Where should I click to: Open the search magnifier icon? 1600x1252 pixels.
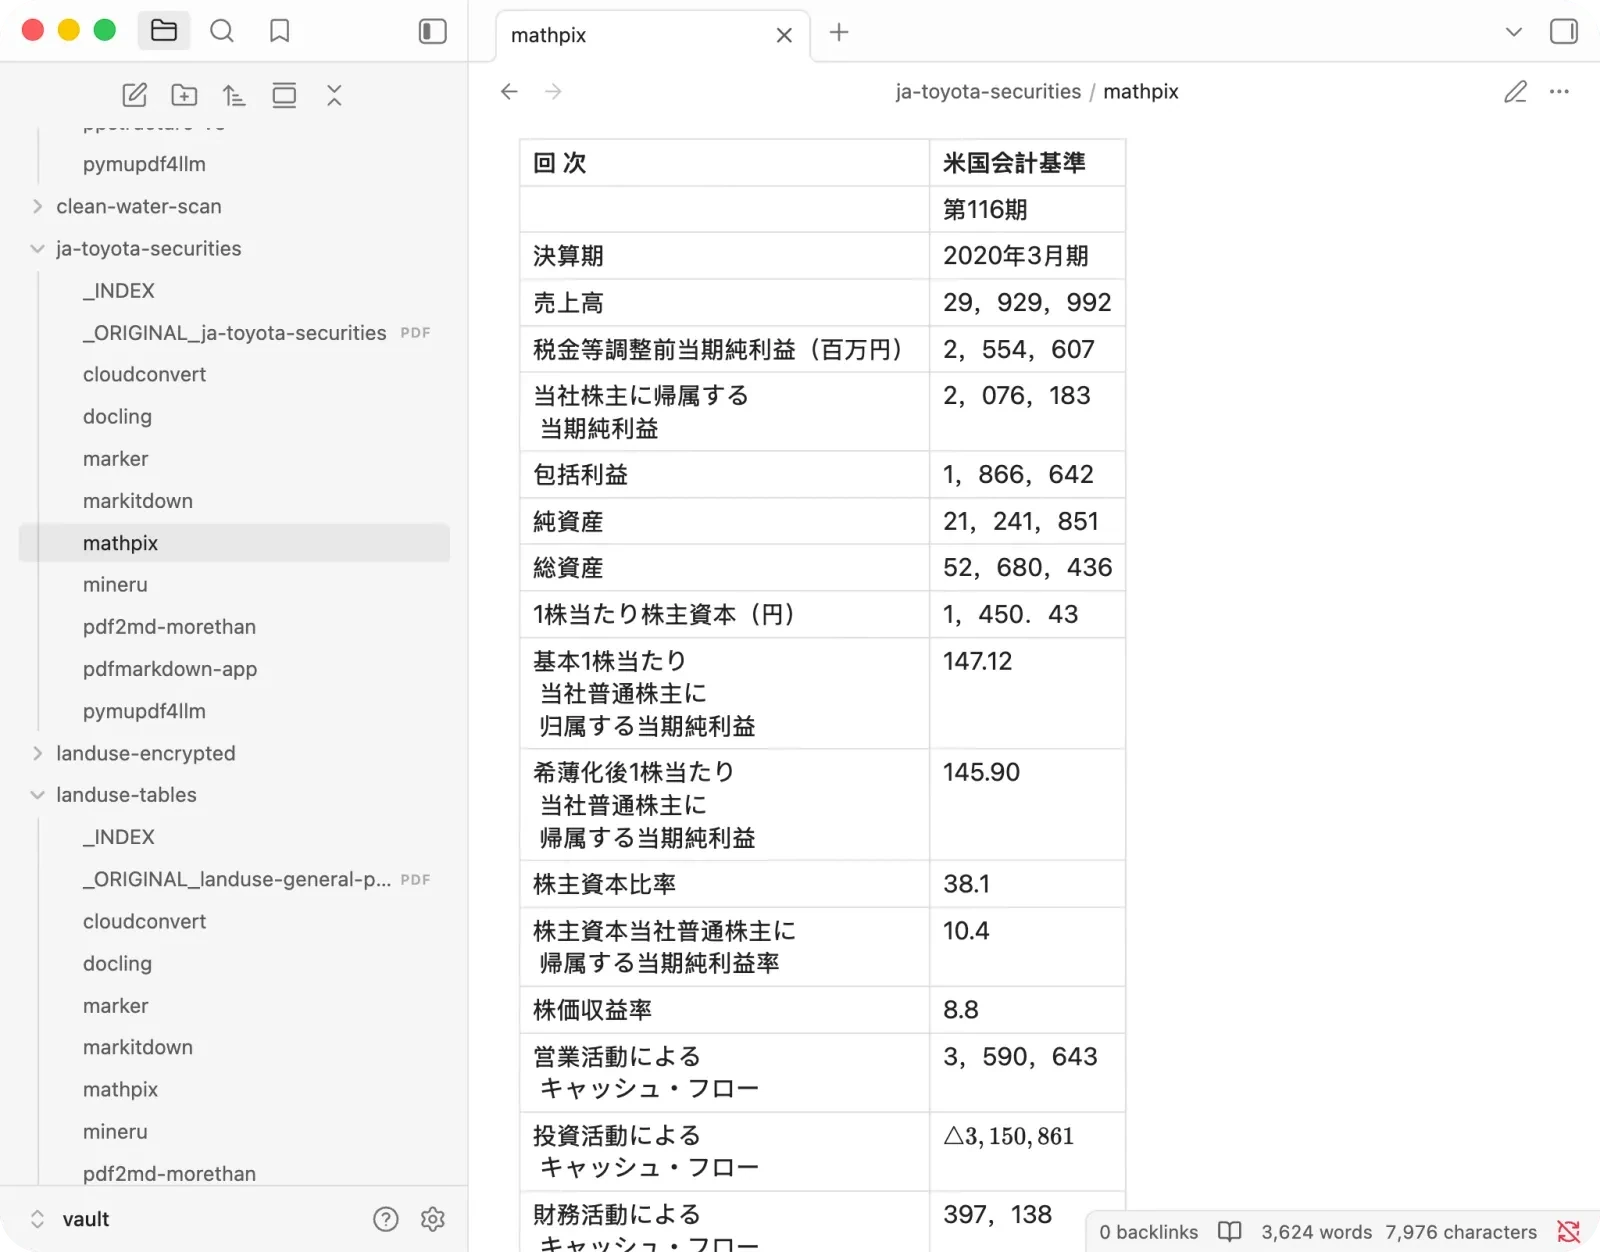click(x=222, y=31)
